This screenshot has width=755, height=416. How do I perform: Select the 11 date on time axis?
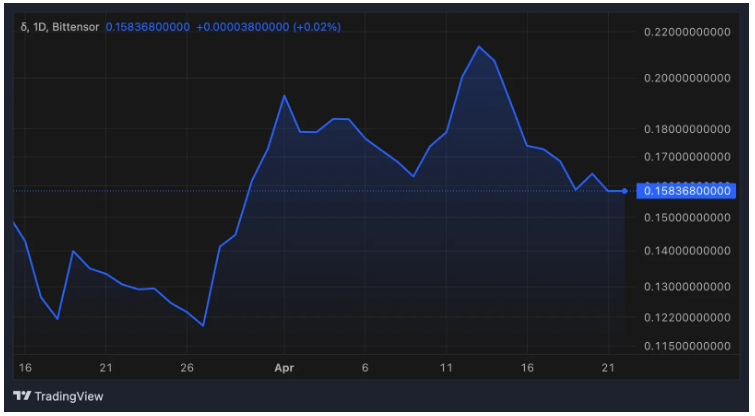click(445, 367)
